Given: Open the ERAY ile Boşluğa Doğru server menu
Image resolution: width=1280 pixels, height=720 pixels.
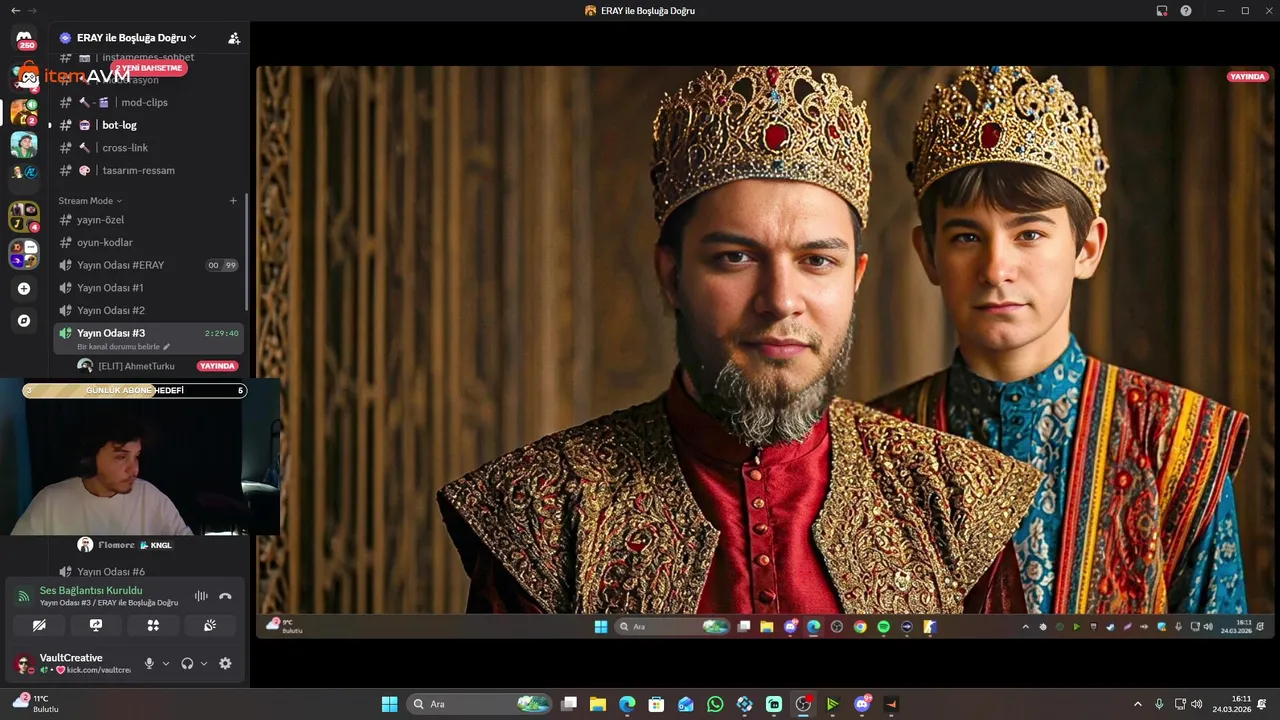Looking at the screenshot, I should (136, 38).
